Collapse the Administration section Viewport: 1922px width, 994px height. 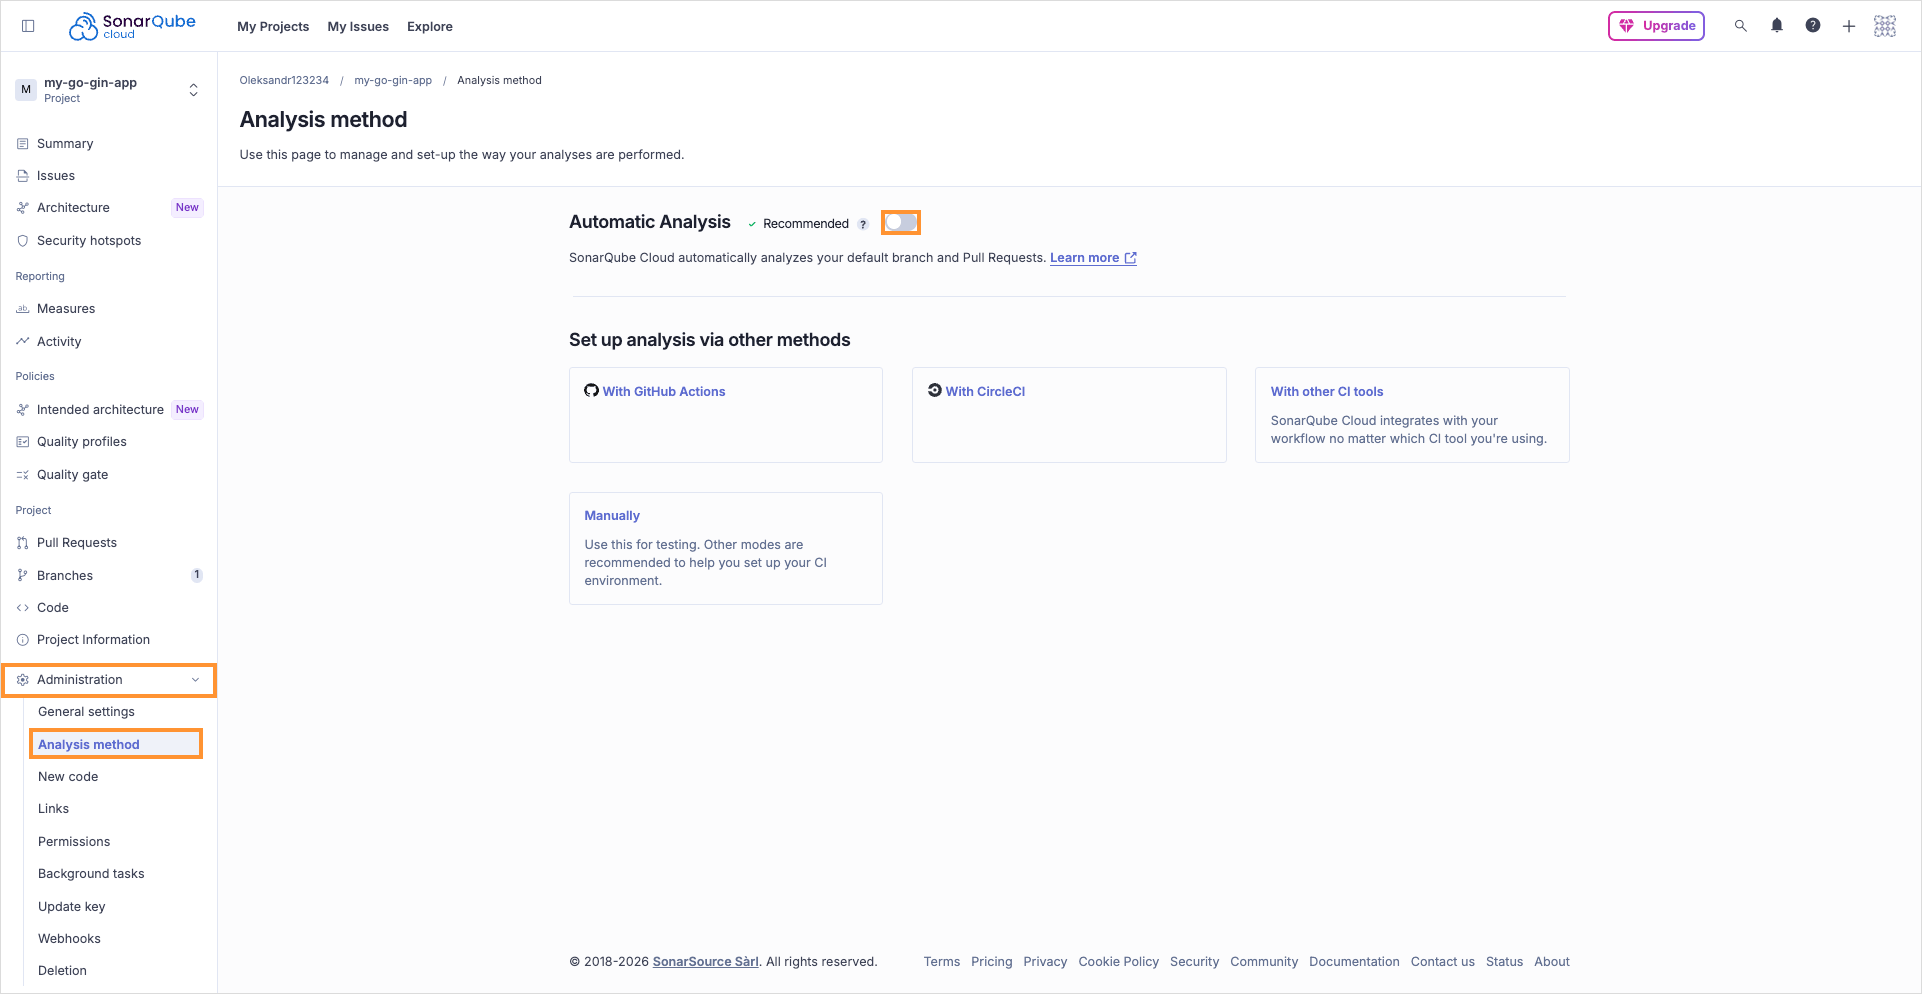195,679
